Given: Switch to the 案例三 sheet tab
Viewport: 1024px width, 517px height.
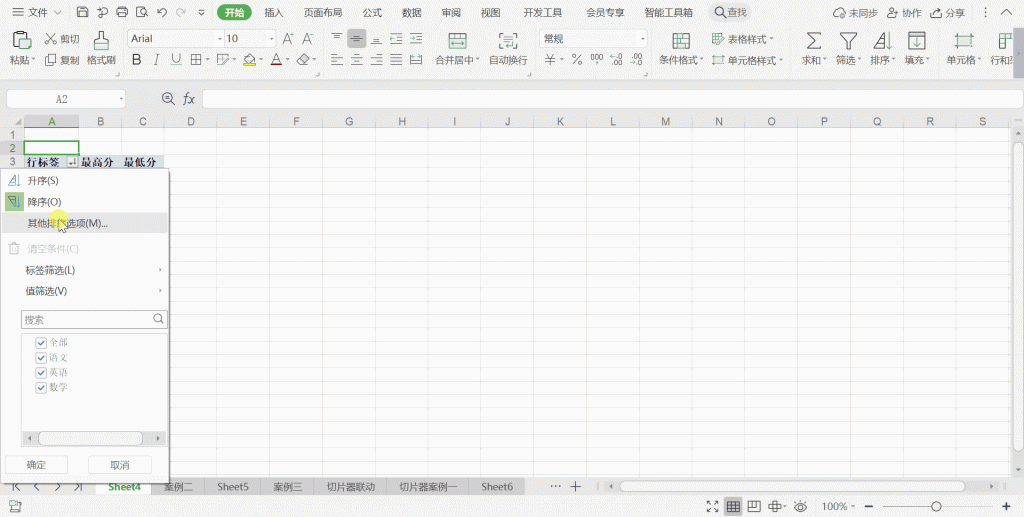Looking at the screenshot, I should point(287,487).
